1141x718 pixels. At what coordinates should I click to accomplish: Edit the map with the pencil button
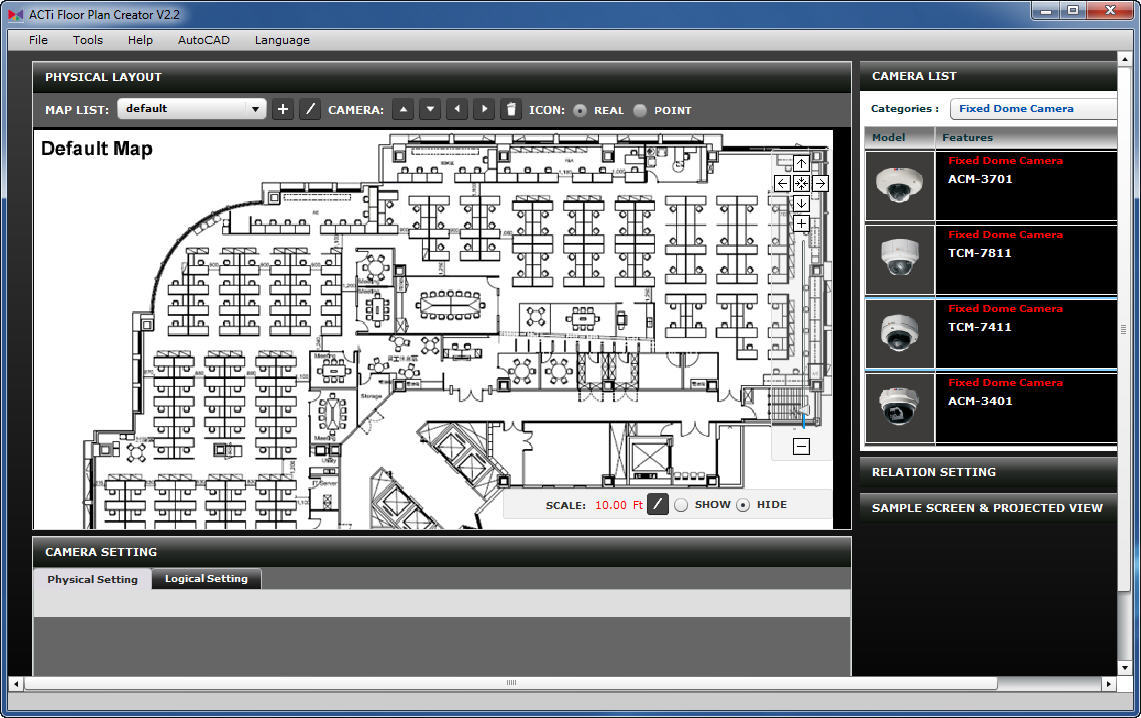[x=310, y=110]
